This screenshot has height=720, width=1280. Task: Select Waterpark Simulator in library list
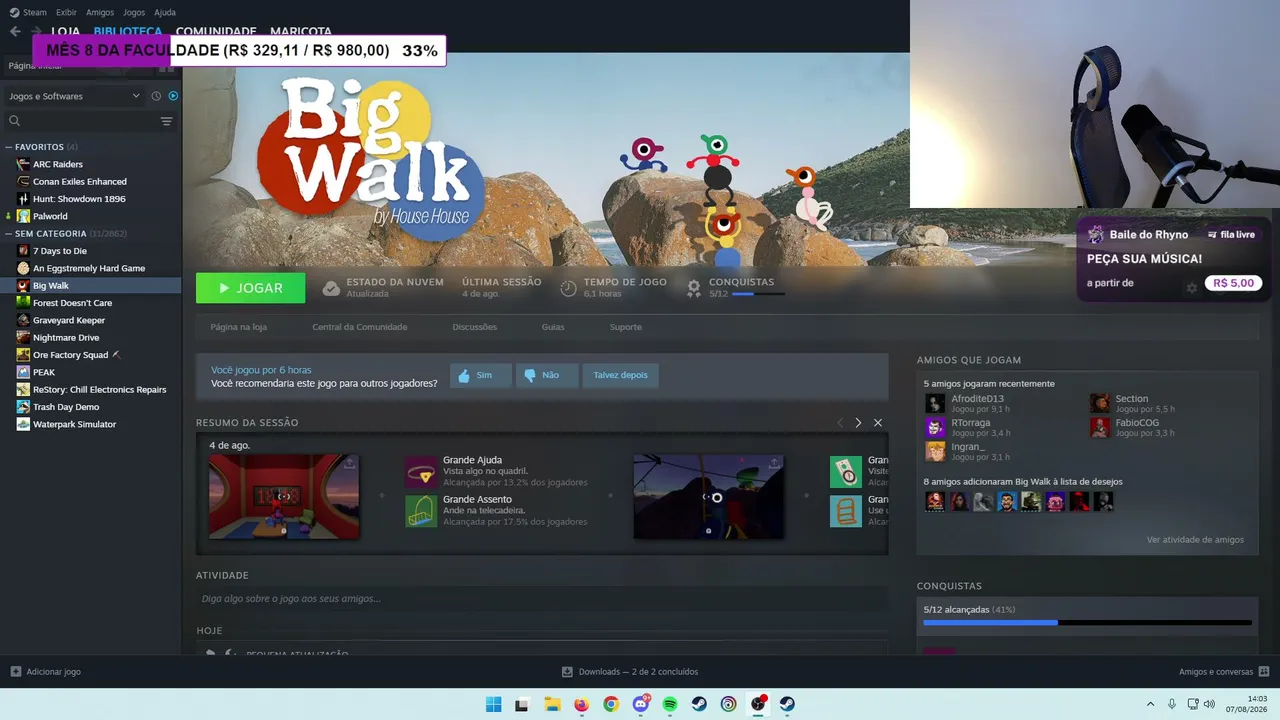[74, 424]
